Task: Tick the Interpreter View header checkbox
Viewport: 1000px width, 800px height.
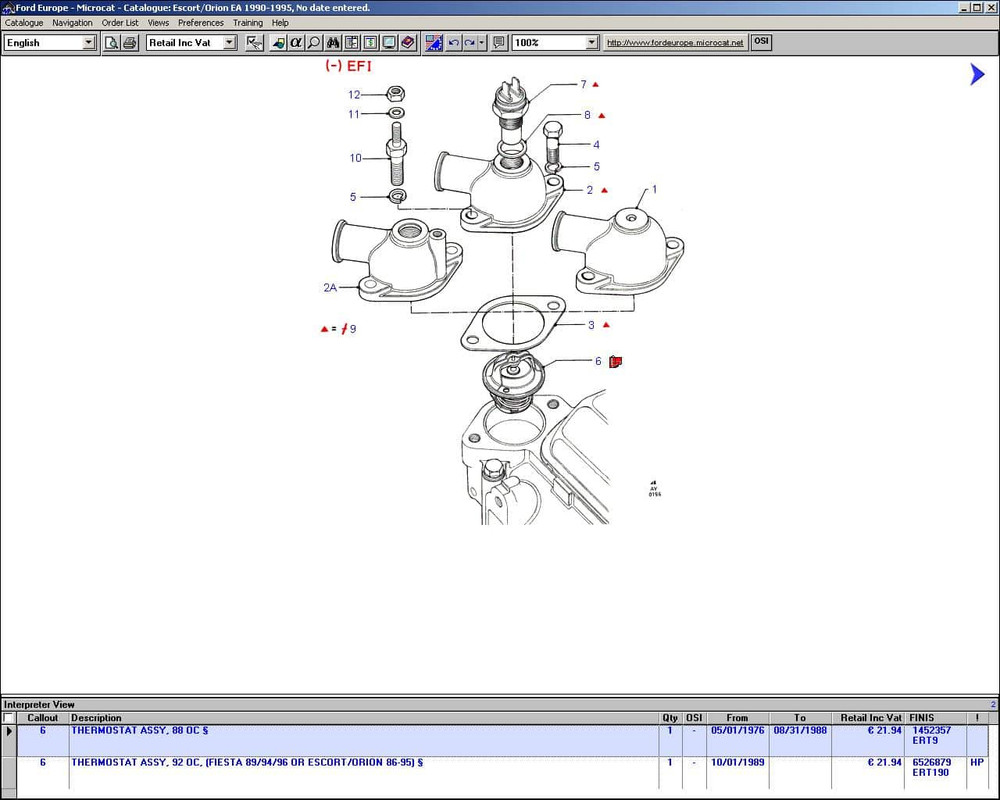Action: [x=8, y=718]
